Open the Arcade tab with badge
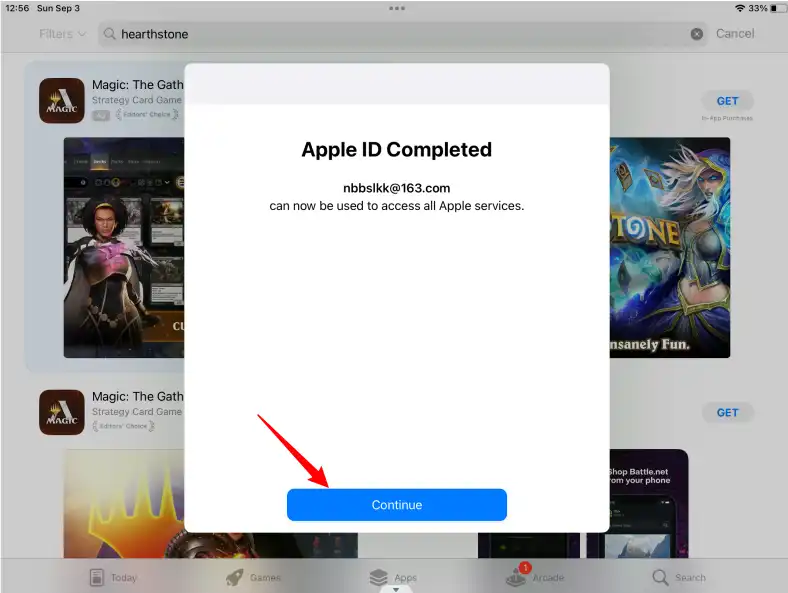 (535, 577)
